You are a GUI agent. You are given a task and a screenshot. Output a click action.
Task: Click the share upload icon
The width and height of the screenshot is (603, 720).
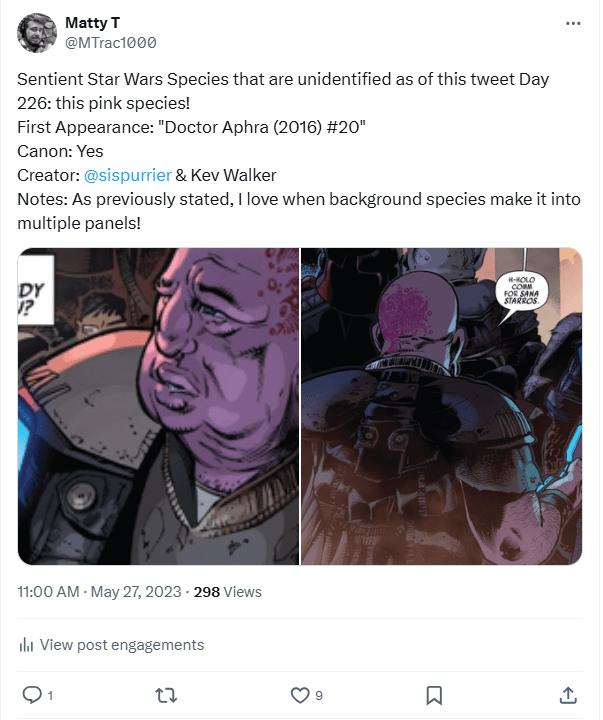567,694
